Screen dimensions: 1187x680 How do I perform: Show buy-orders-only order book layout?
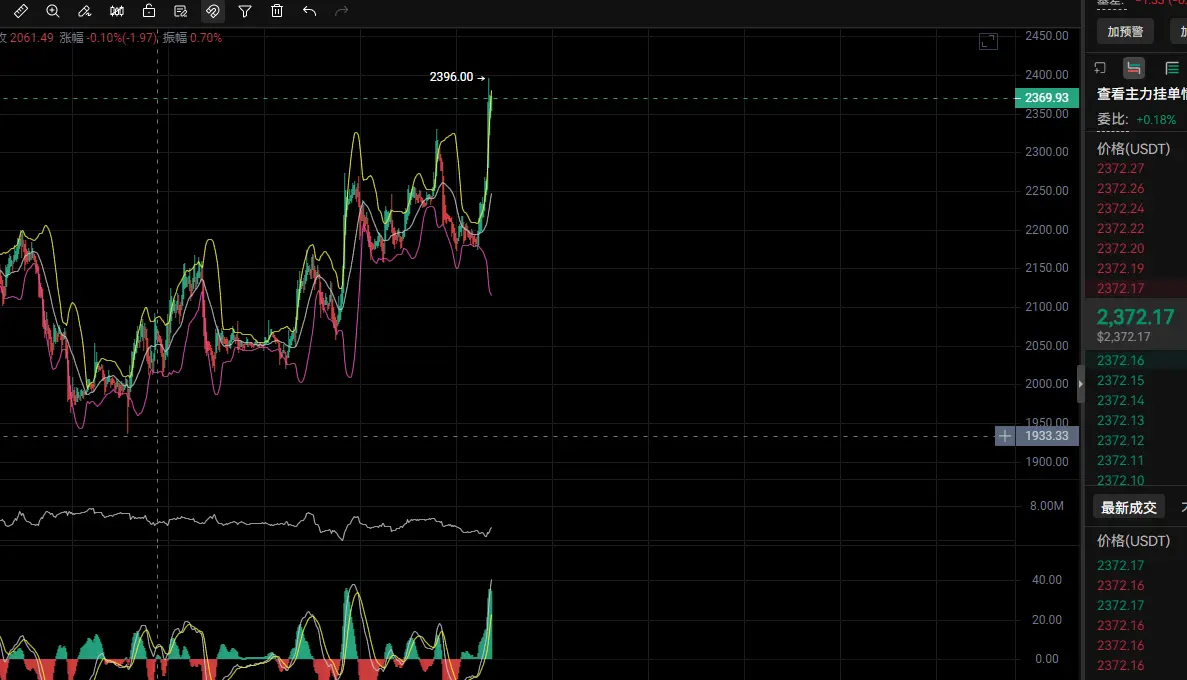(x=1172, y=68)
